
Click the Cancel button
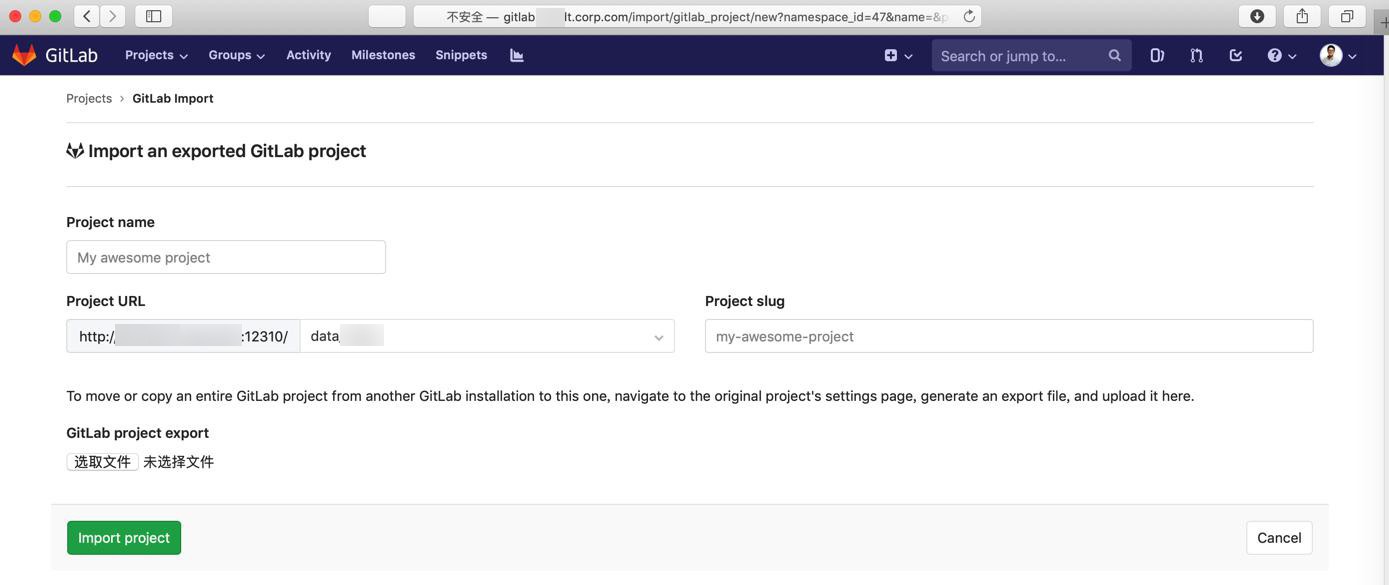(x=1279, y=538)
